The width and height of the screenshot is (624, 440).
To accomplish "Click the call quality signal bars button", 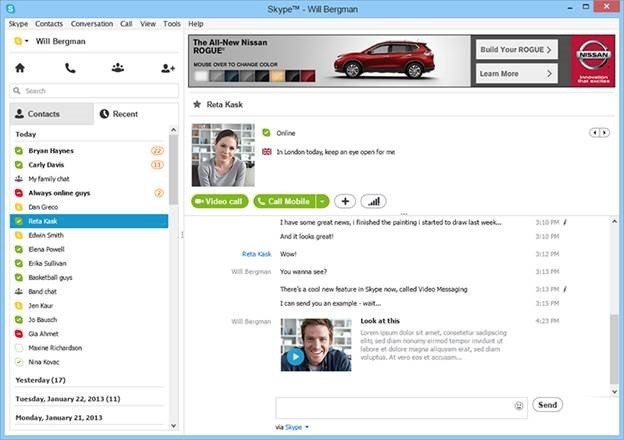I will click(373, 201).
